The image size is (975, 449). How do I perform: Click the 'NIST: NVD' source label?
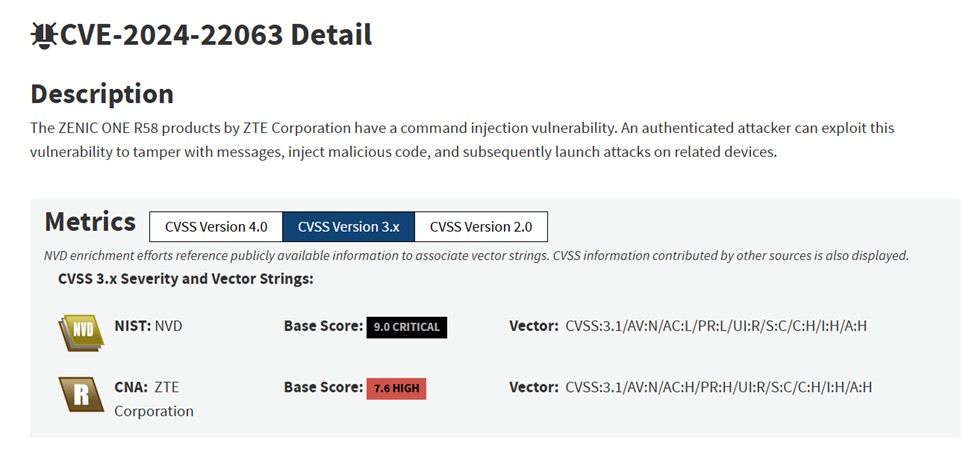148,326
